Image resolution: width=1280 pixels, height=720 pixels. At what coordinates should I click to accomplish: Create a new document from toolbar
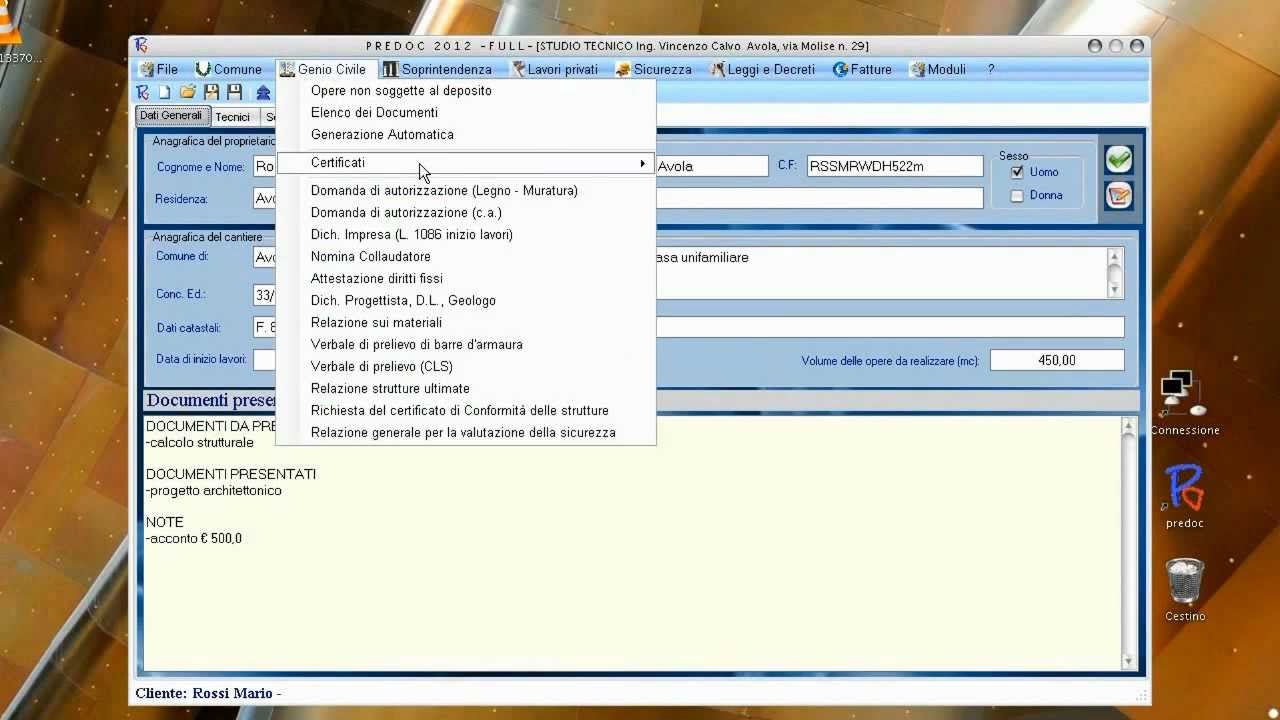click(x=165, y=92)
